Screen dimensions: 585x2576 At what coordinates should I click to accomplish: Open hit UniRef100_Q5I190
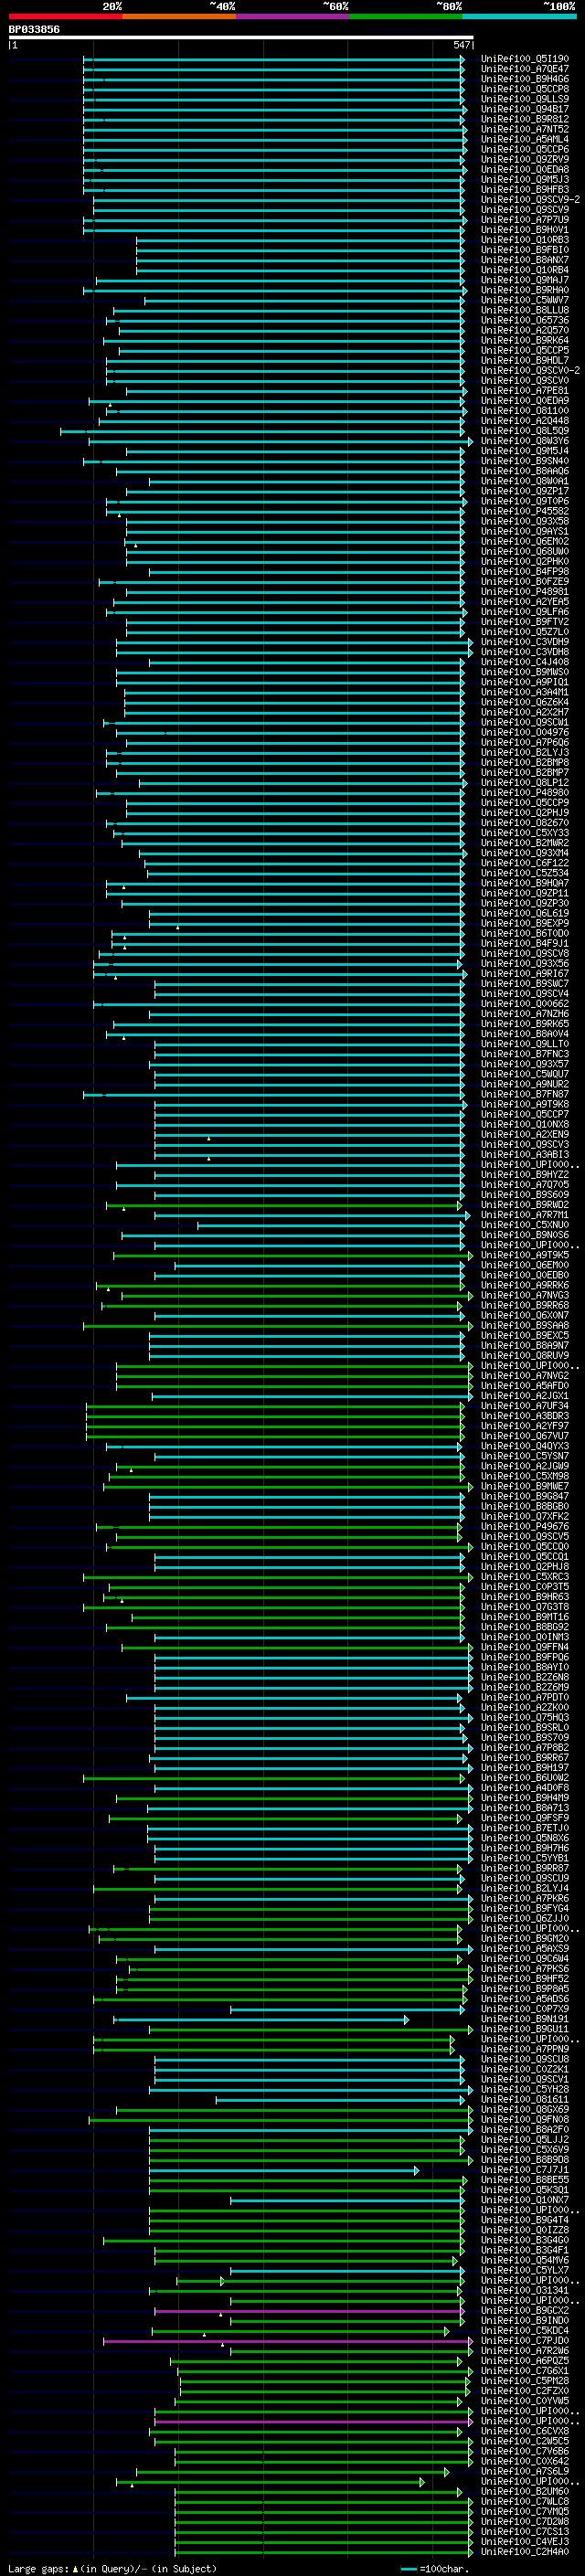[524, 59]
